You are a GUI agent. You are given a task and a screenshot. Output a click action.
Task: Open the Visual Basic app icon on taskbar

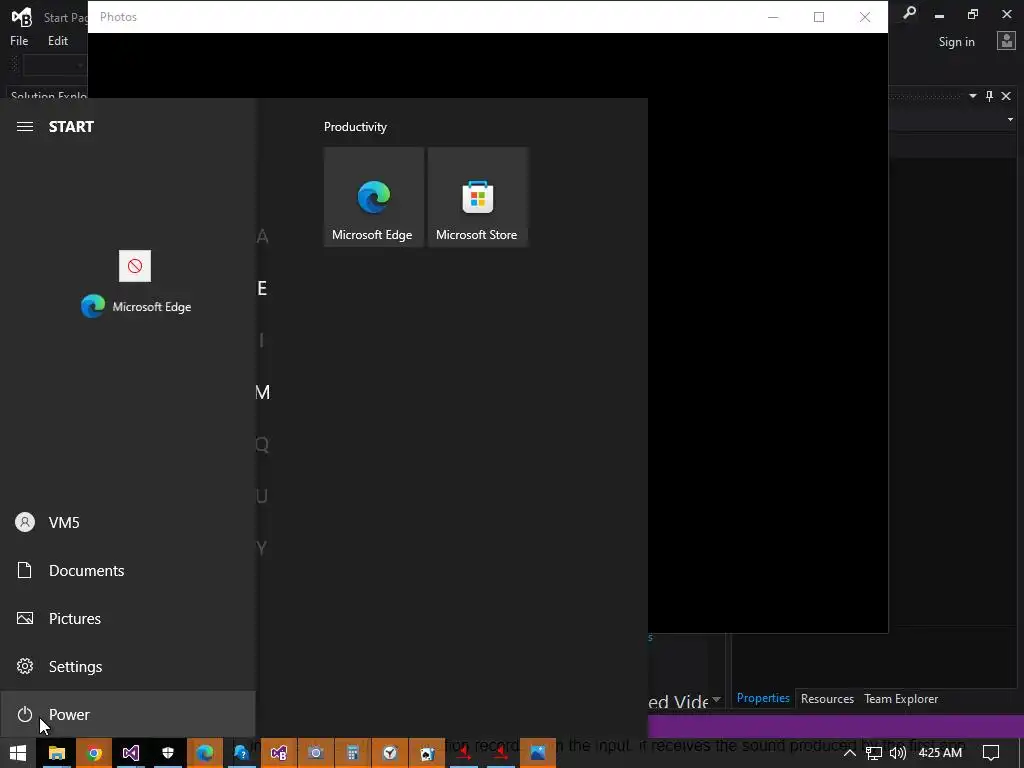(279, 753)
